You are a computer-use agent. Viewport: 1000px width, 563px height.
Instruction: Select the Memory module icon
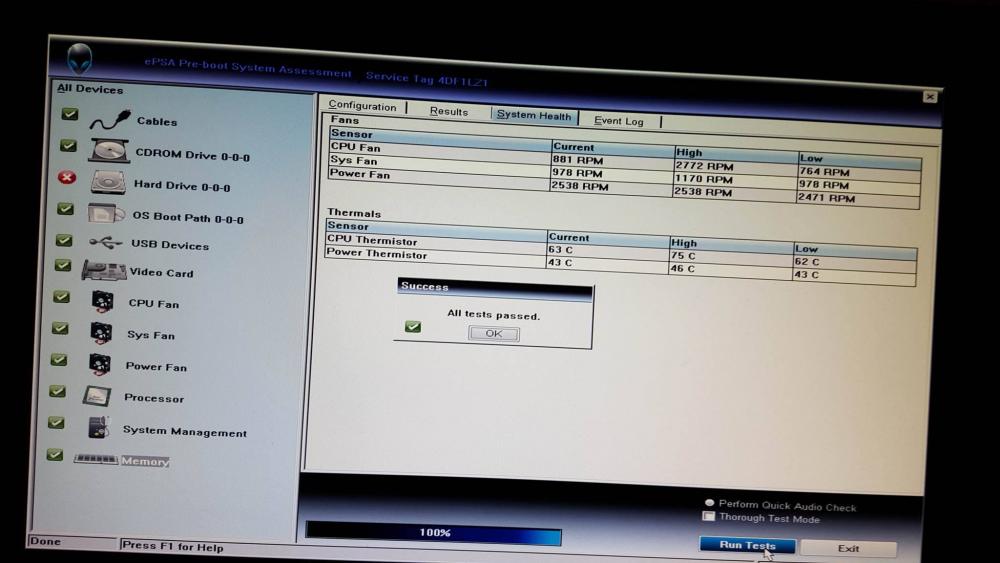click(x=96, y=459)
